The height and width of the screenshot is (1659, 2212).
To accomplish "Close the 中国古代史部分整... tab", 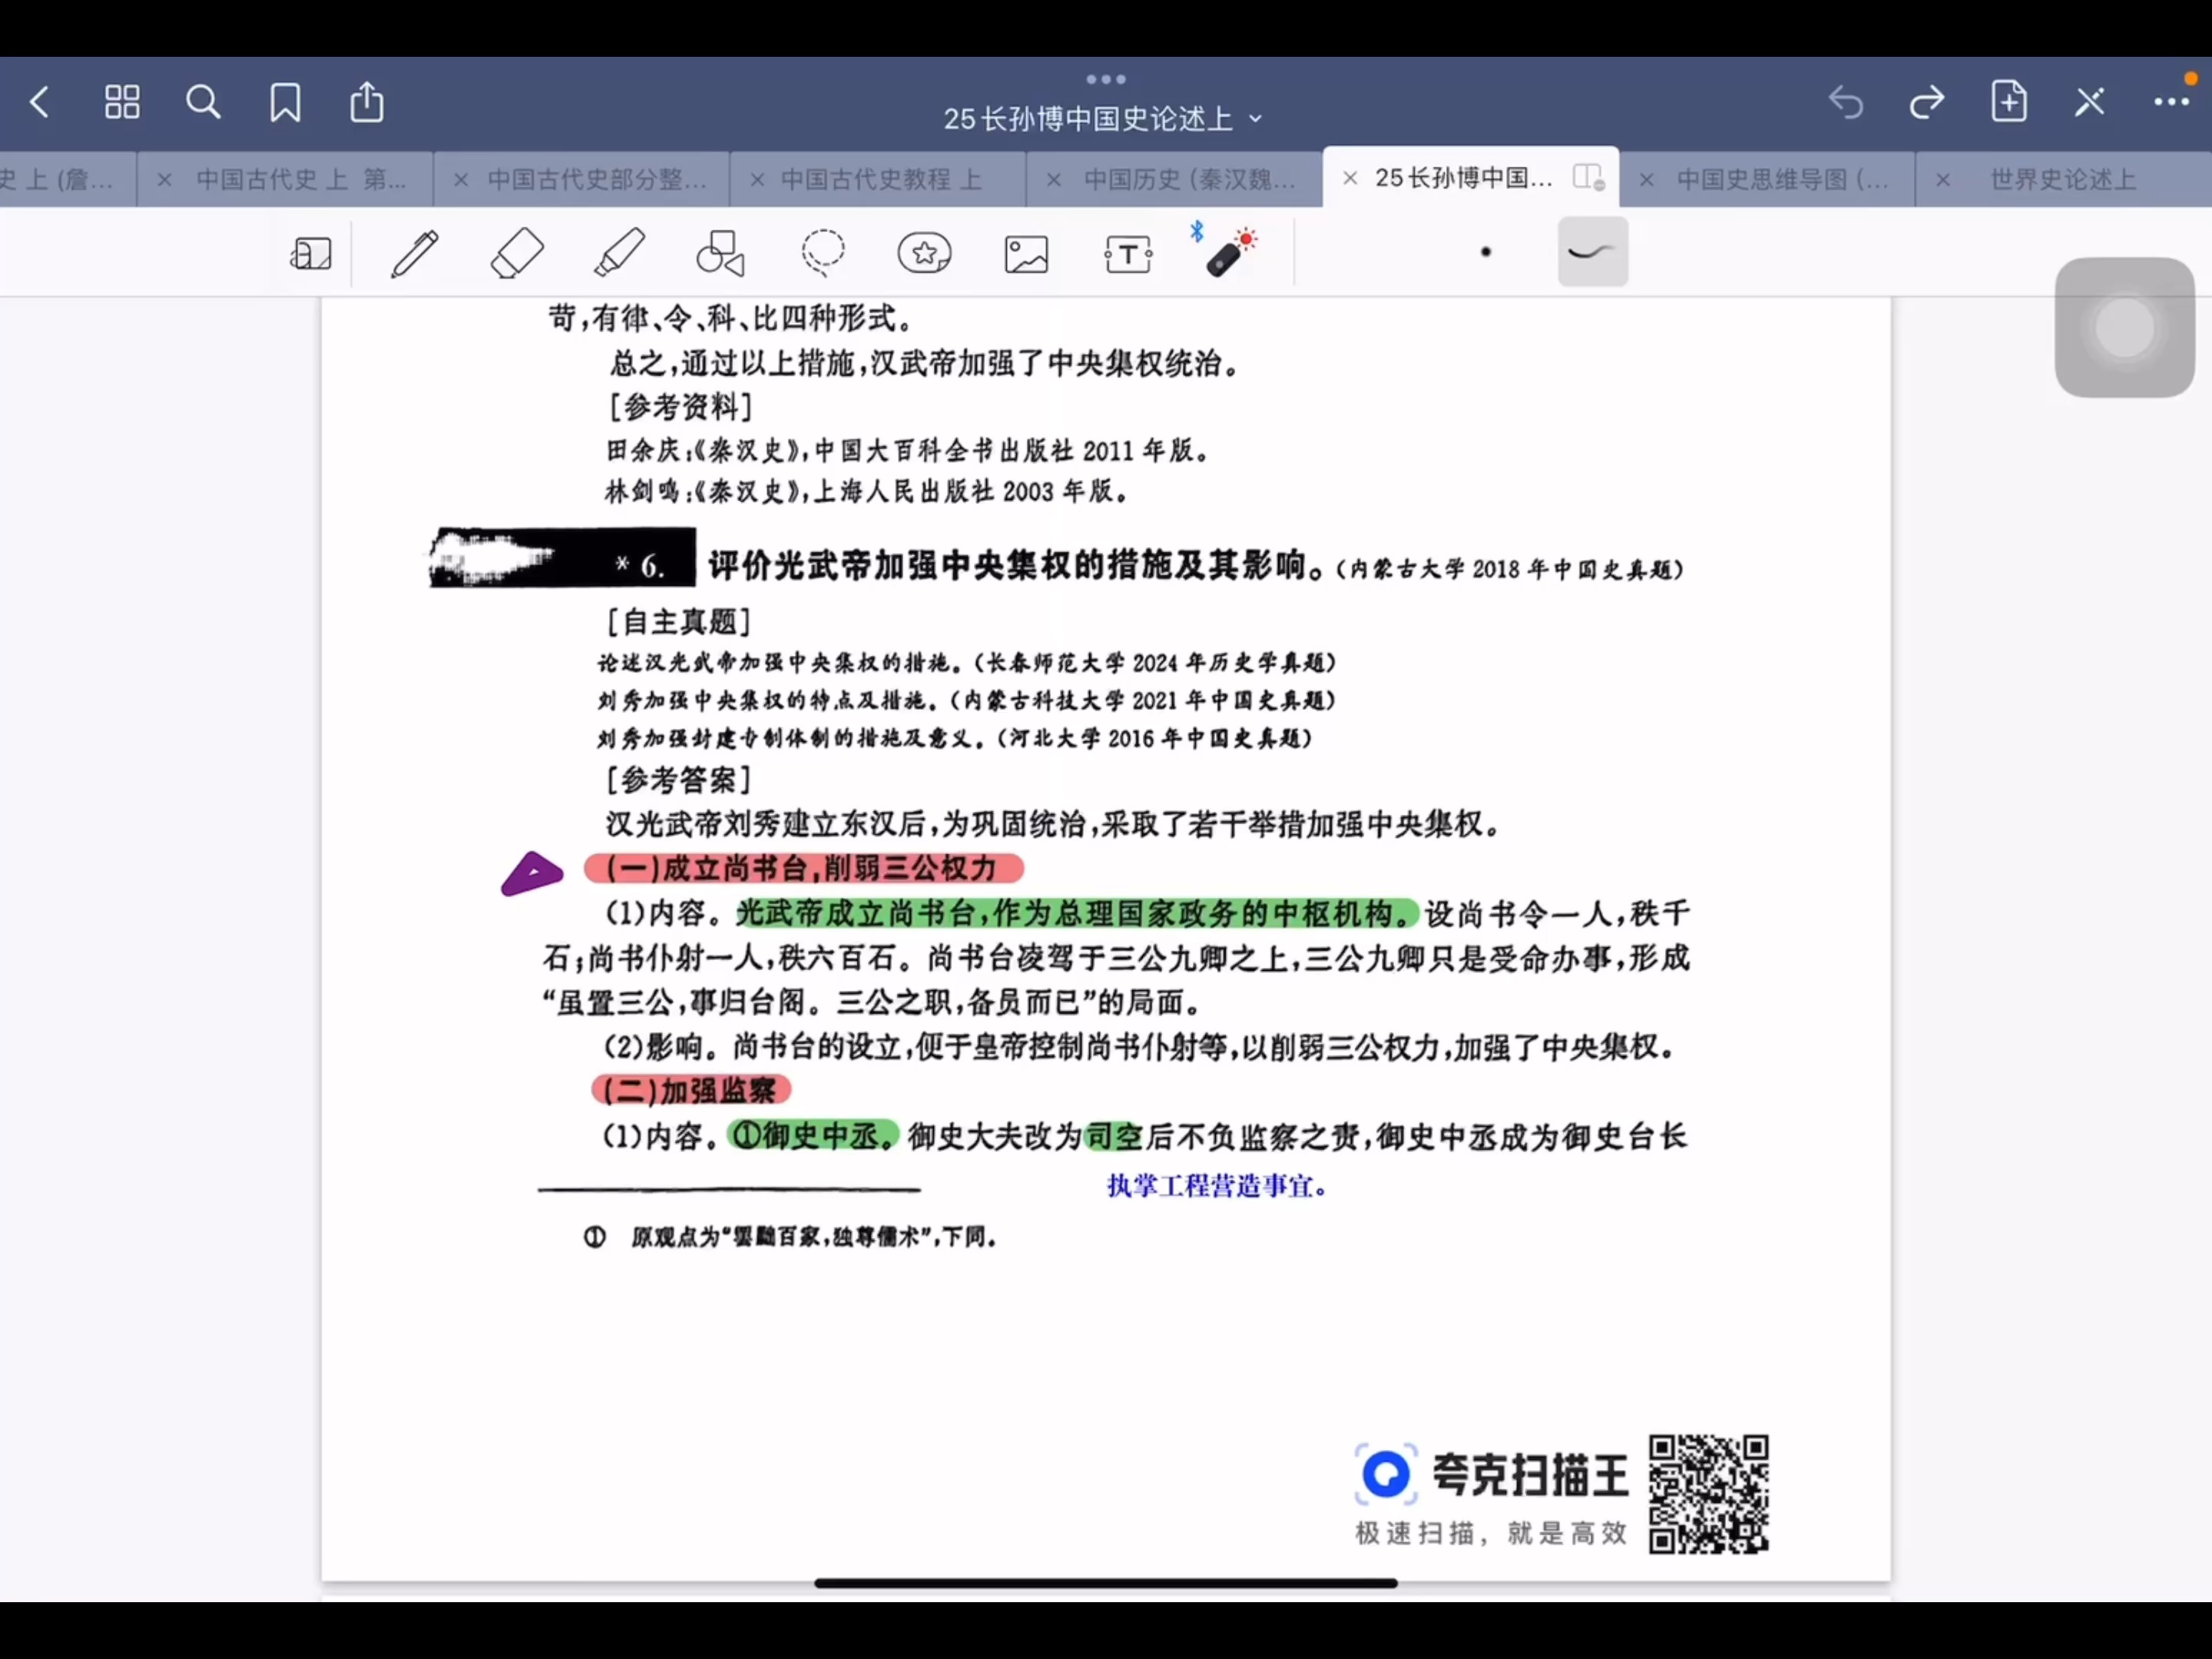I will (x=461, y=180).
